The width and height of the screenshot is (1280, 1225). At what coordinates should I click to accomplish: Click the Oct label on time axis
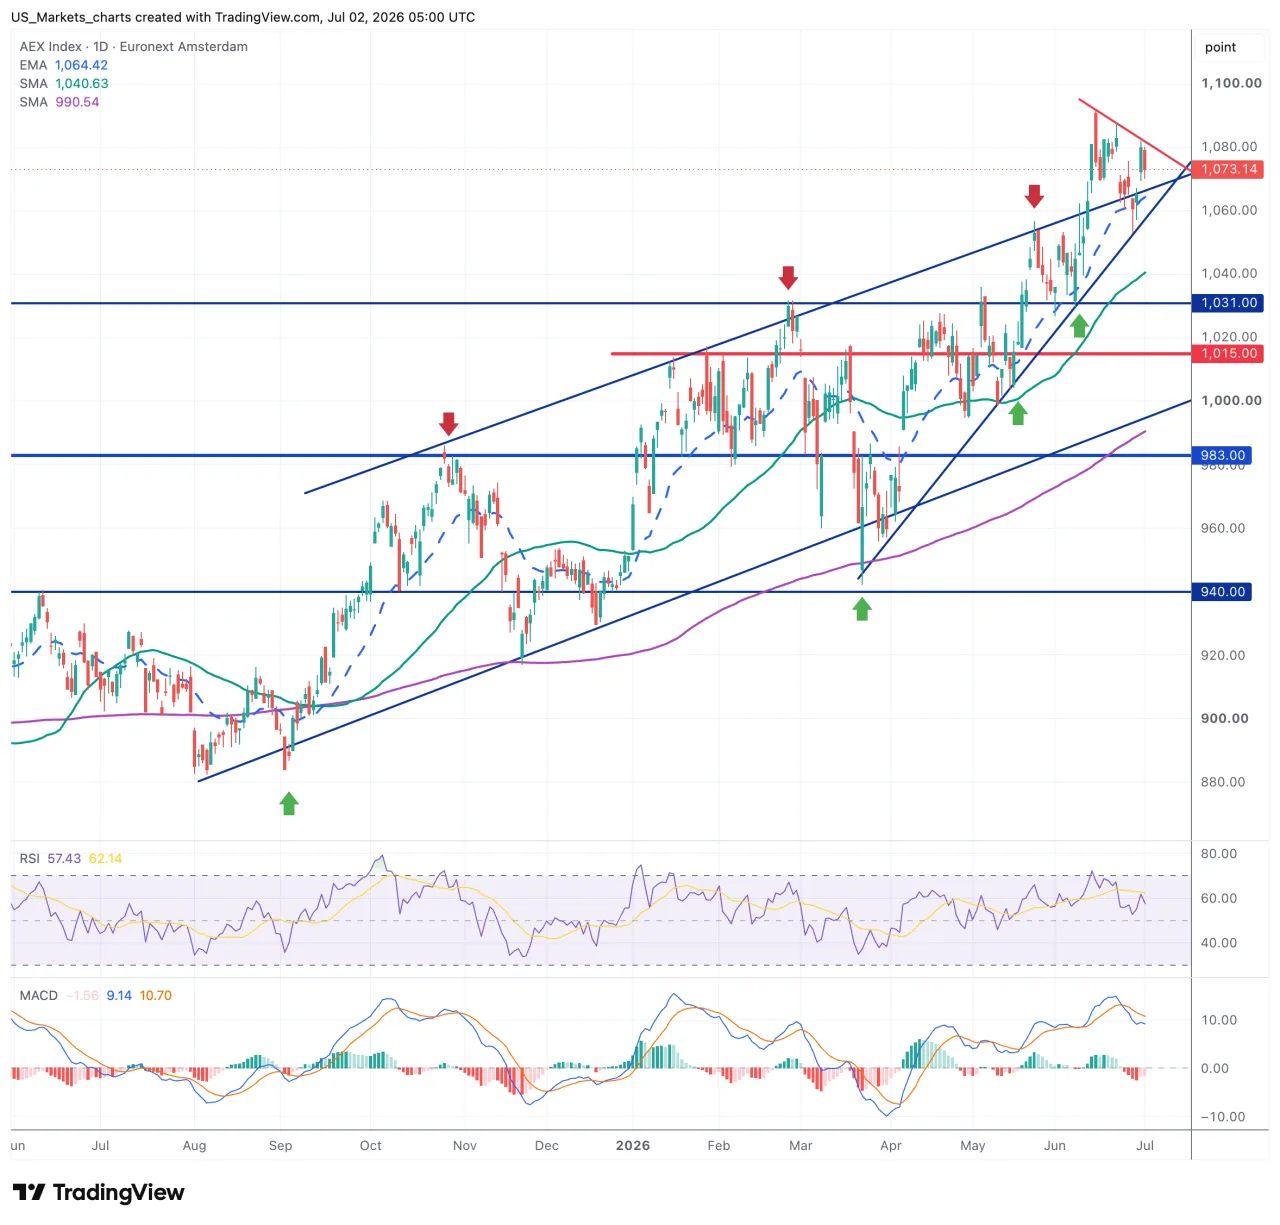(x=371, y=1146)
